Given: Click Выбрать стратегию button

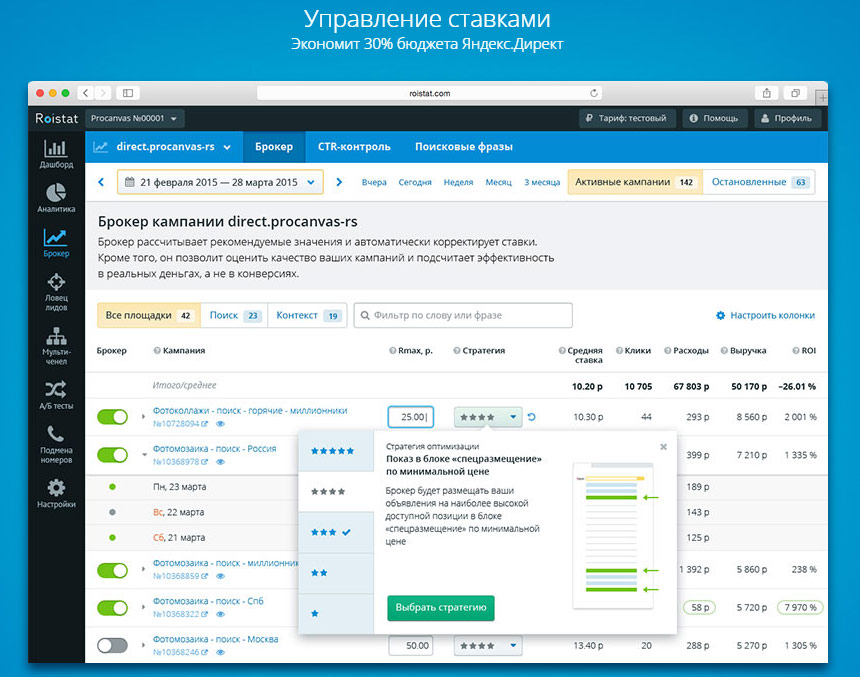Looking at the screenshot, I should [x=440, y=608].
